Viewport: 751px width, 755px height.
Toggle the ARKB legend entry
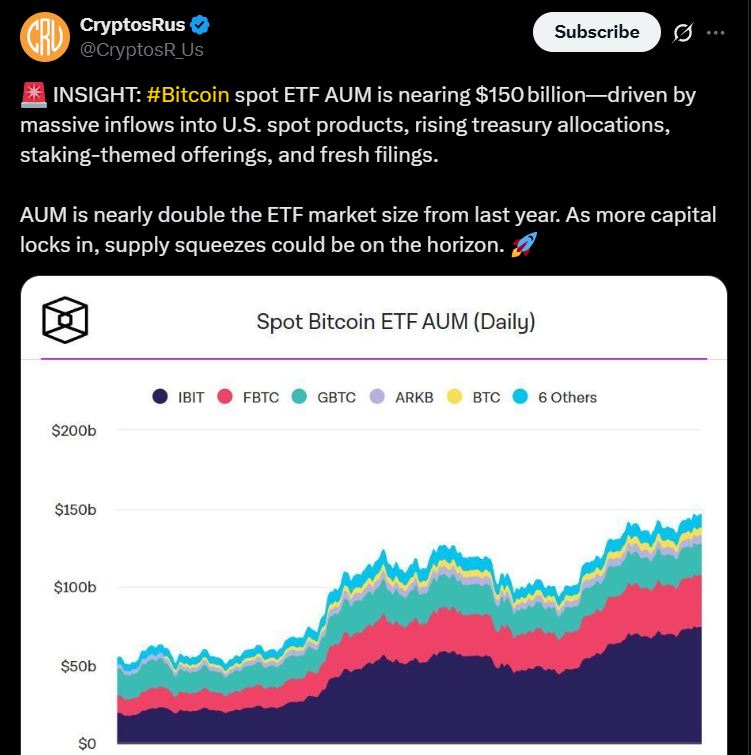click(x=404, y=397)
